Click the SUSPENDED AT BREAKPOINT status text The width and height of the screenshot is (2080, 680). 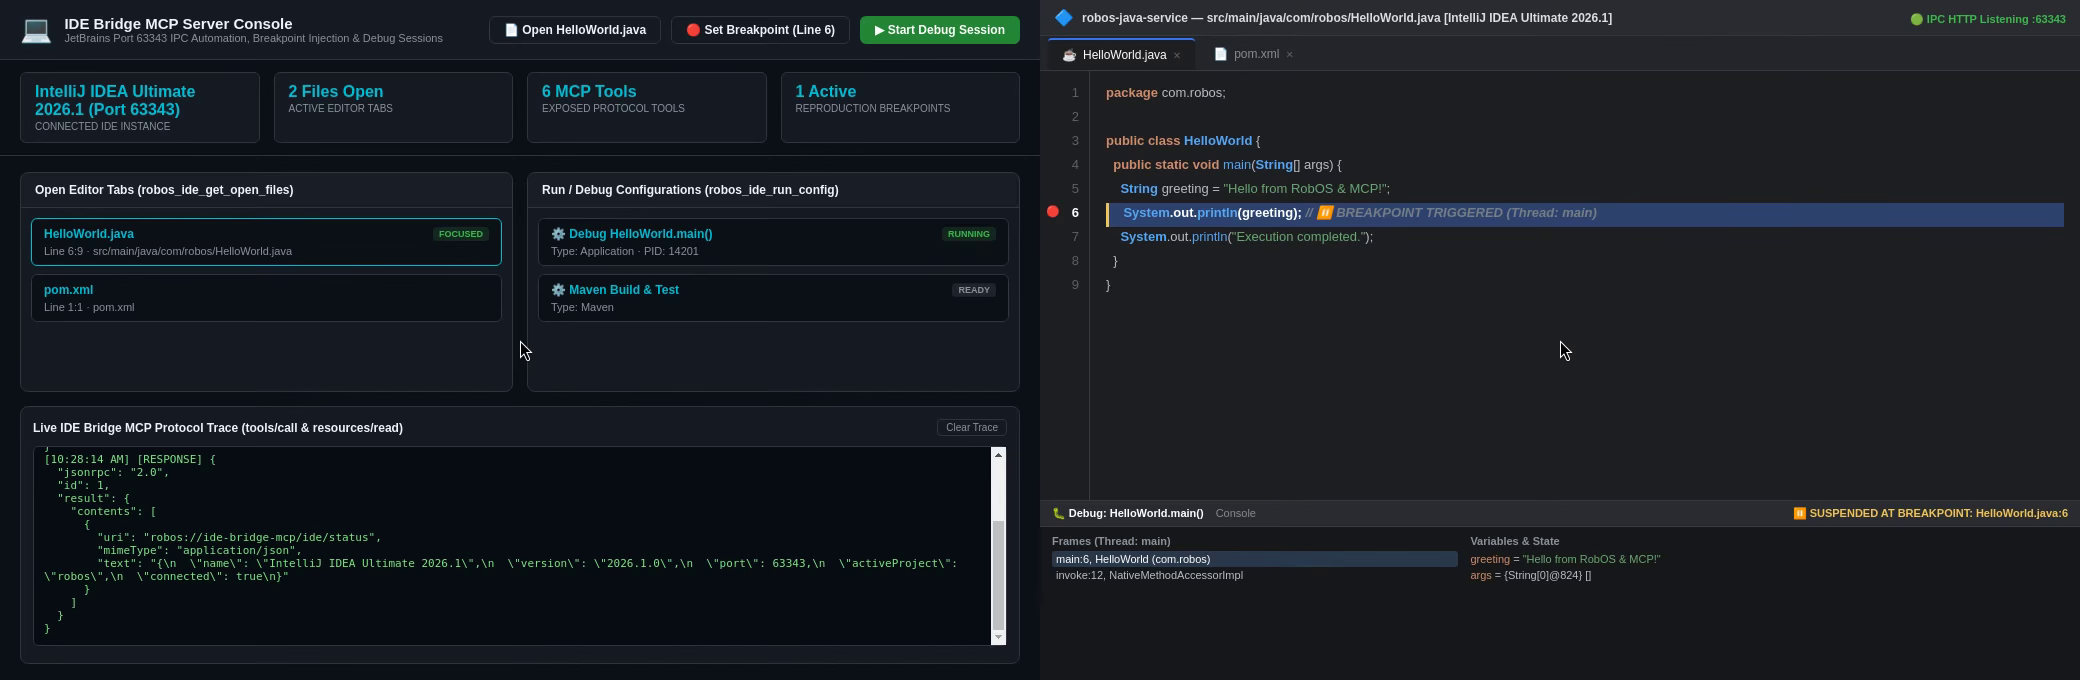pyautogui.click(x=1930, y=513)
